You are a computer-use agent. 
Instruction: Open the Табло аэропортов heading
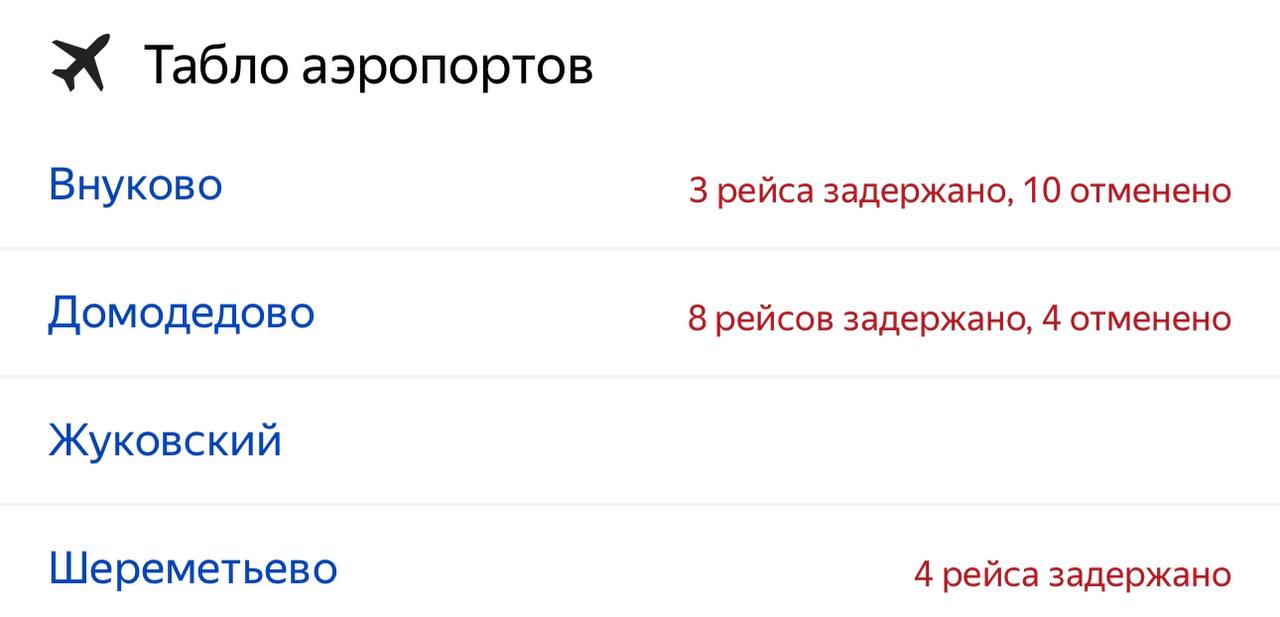click(x=368, y=66)
